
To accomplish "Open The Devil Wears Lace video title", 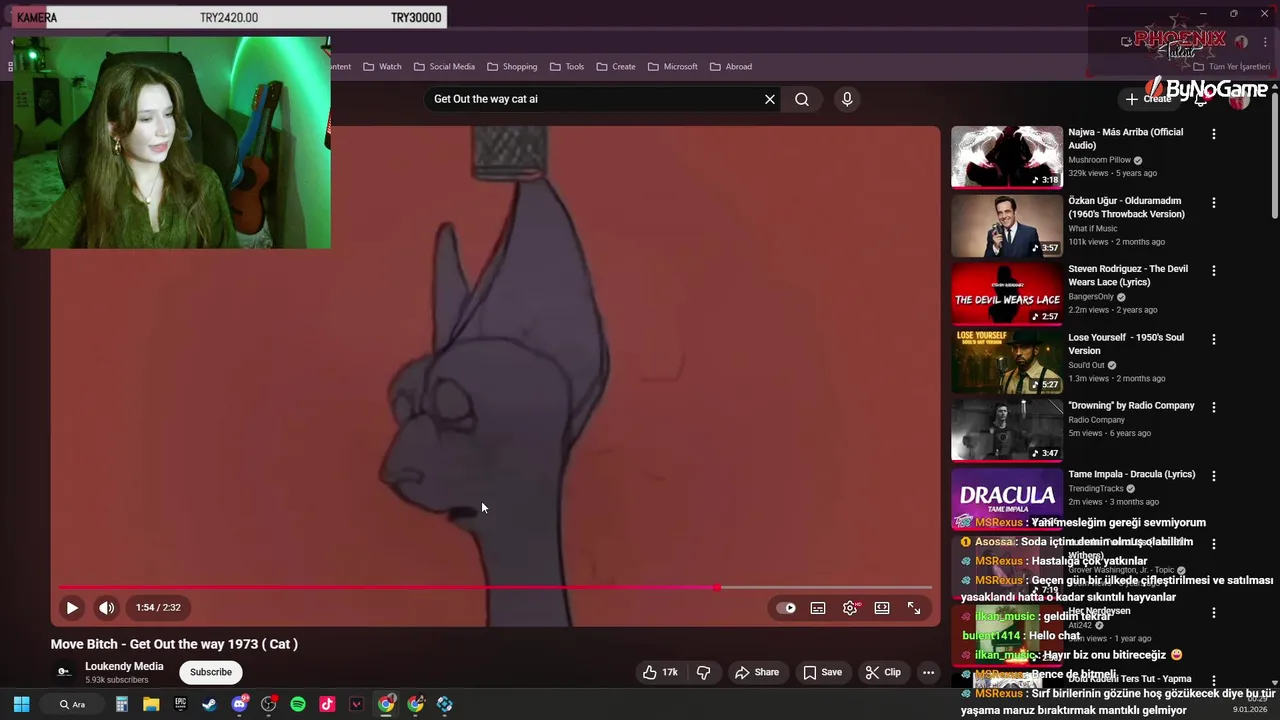I will point(1128,275).
